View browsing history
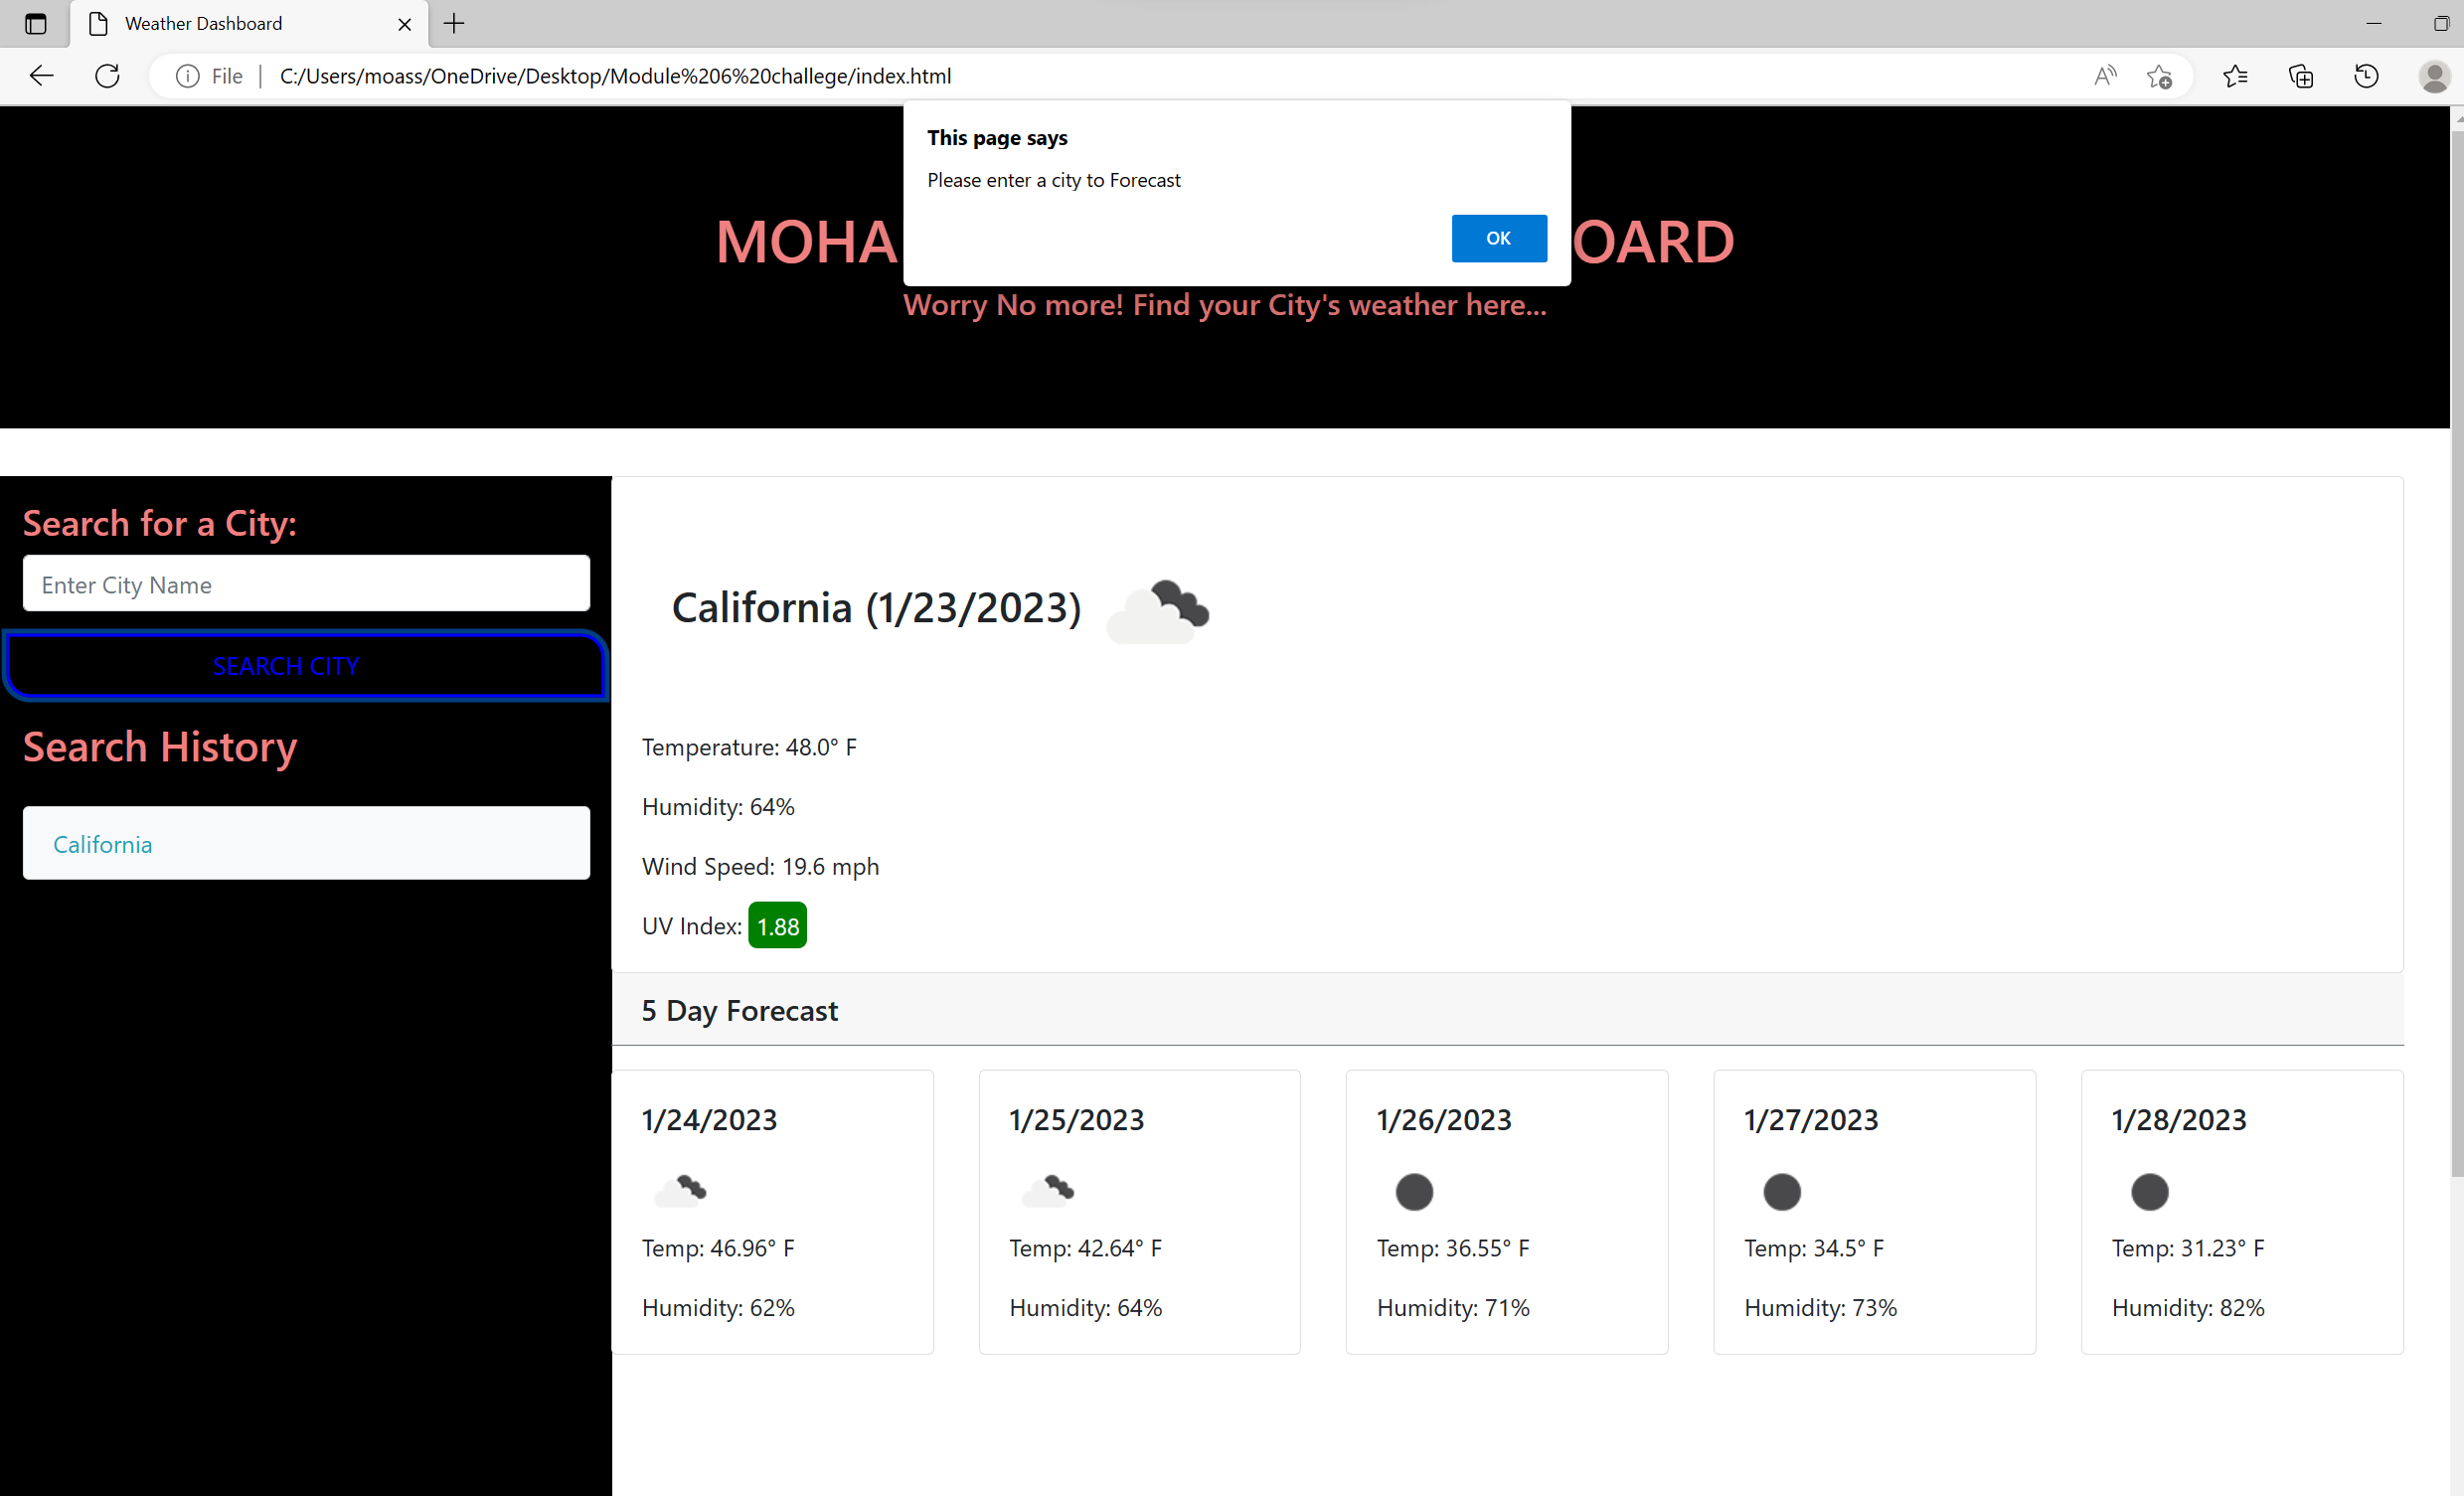The image size is (2464, 1496). (x=2366, y=76)
